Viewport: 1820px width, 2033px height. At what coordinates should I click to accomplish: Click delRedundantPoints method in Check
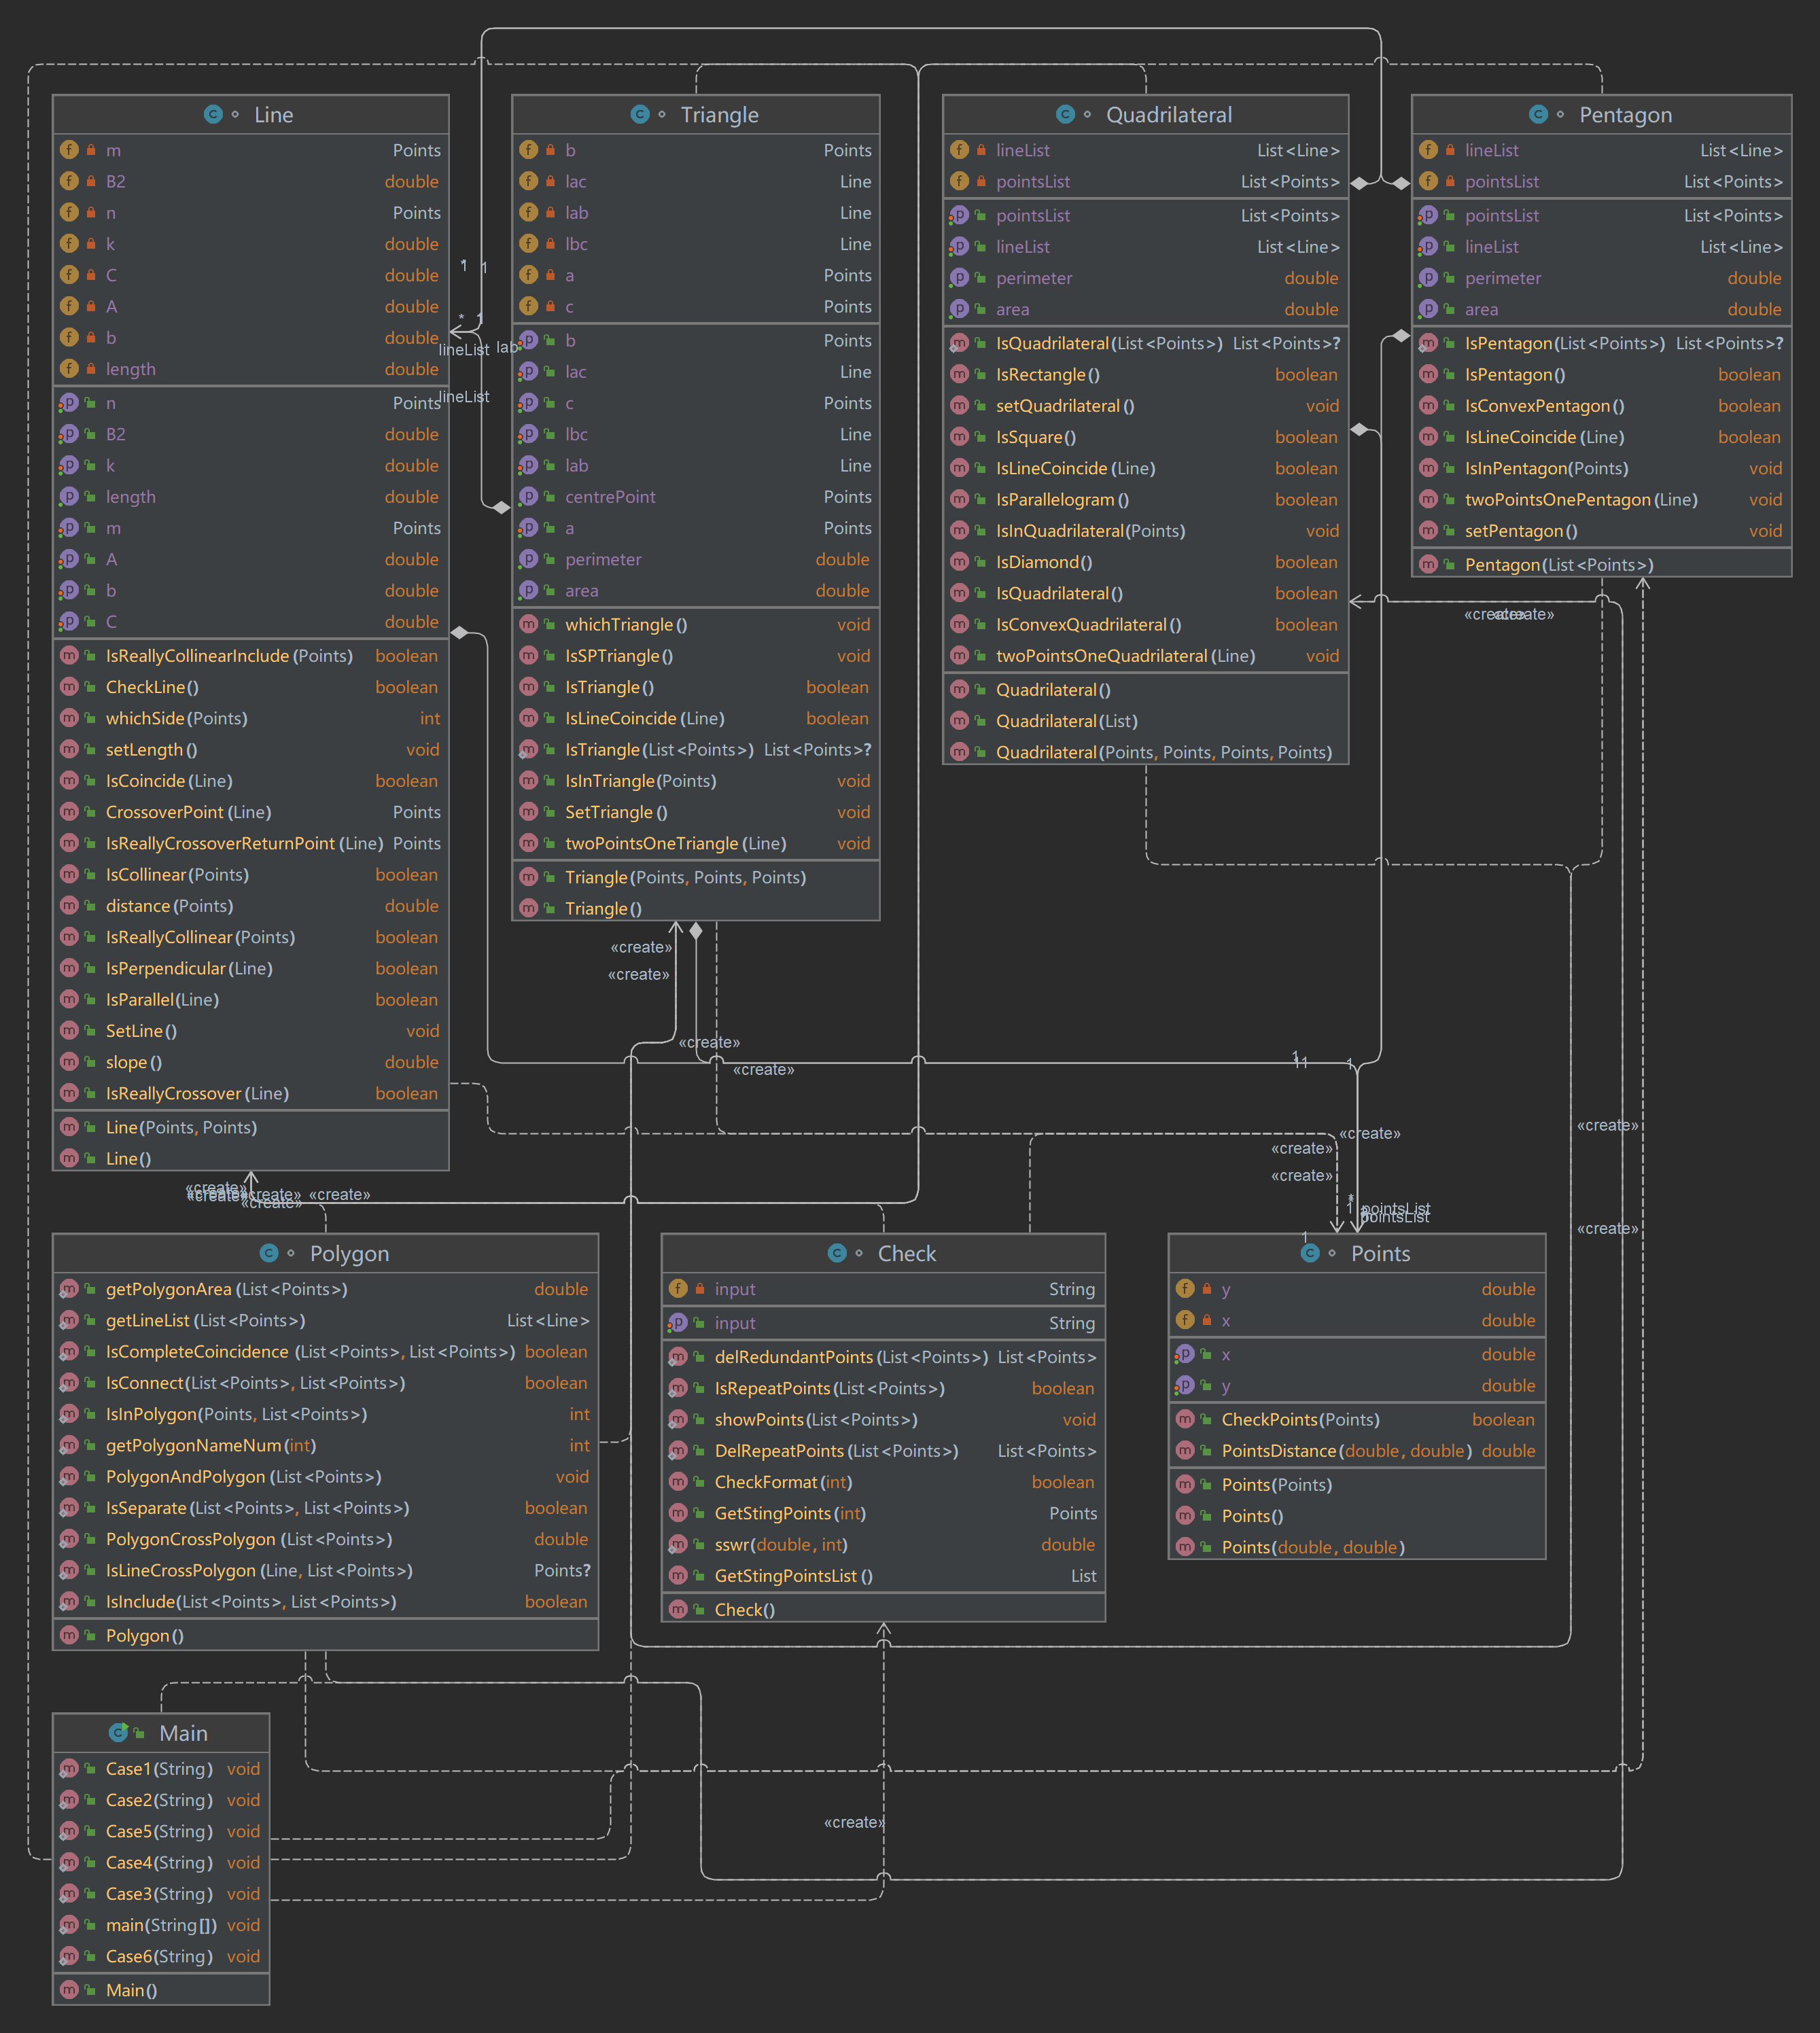point(883,1356)
